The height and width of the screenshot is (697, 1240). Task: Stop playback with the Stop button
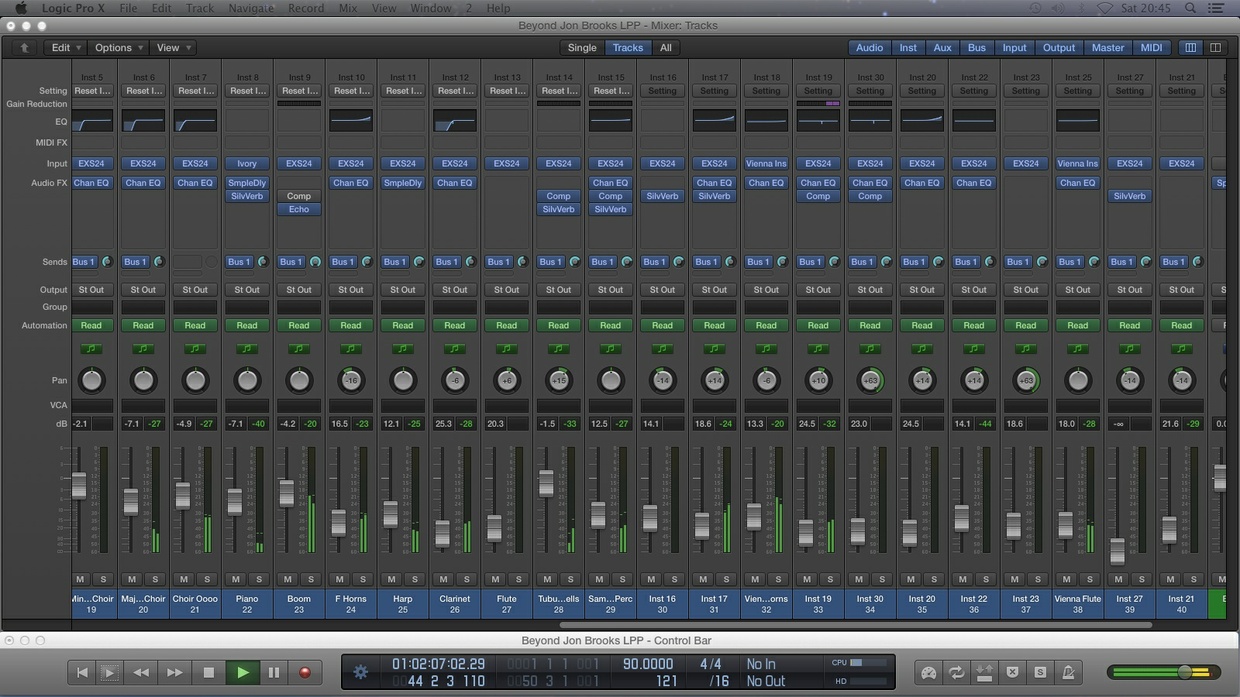pyautogui.click(x=209, y=673)
